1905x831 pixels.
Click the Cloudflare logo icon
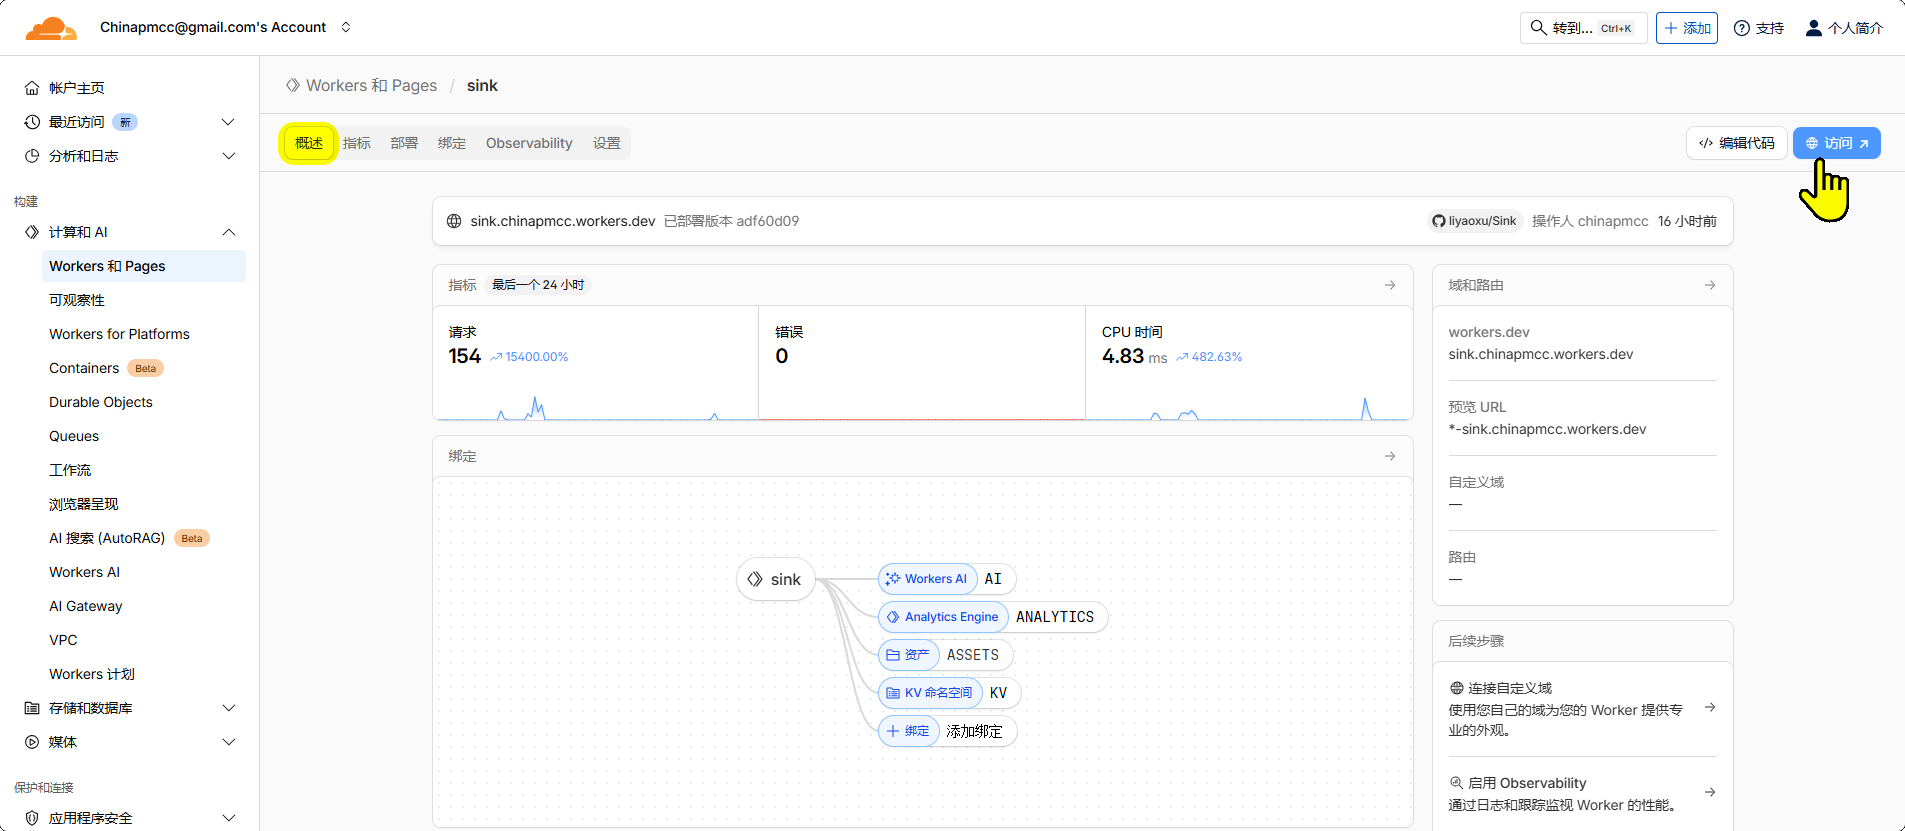click(x=50, y=28)
